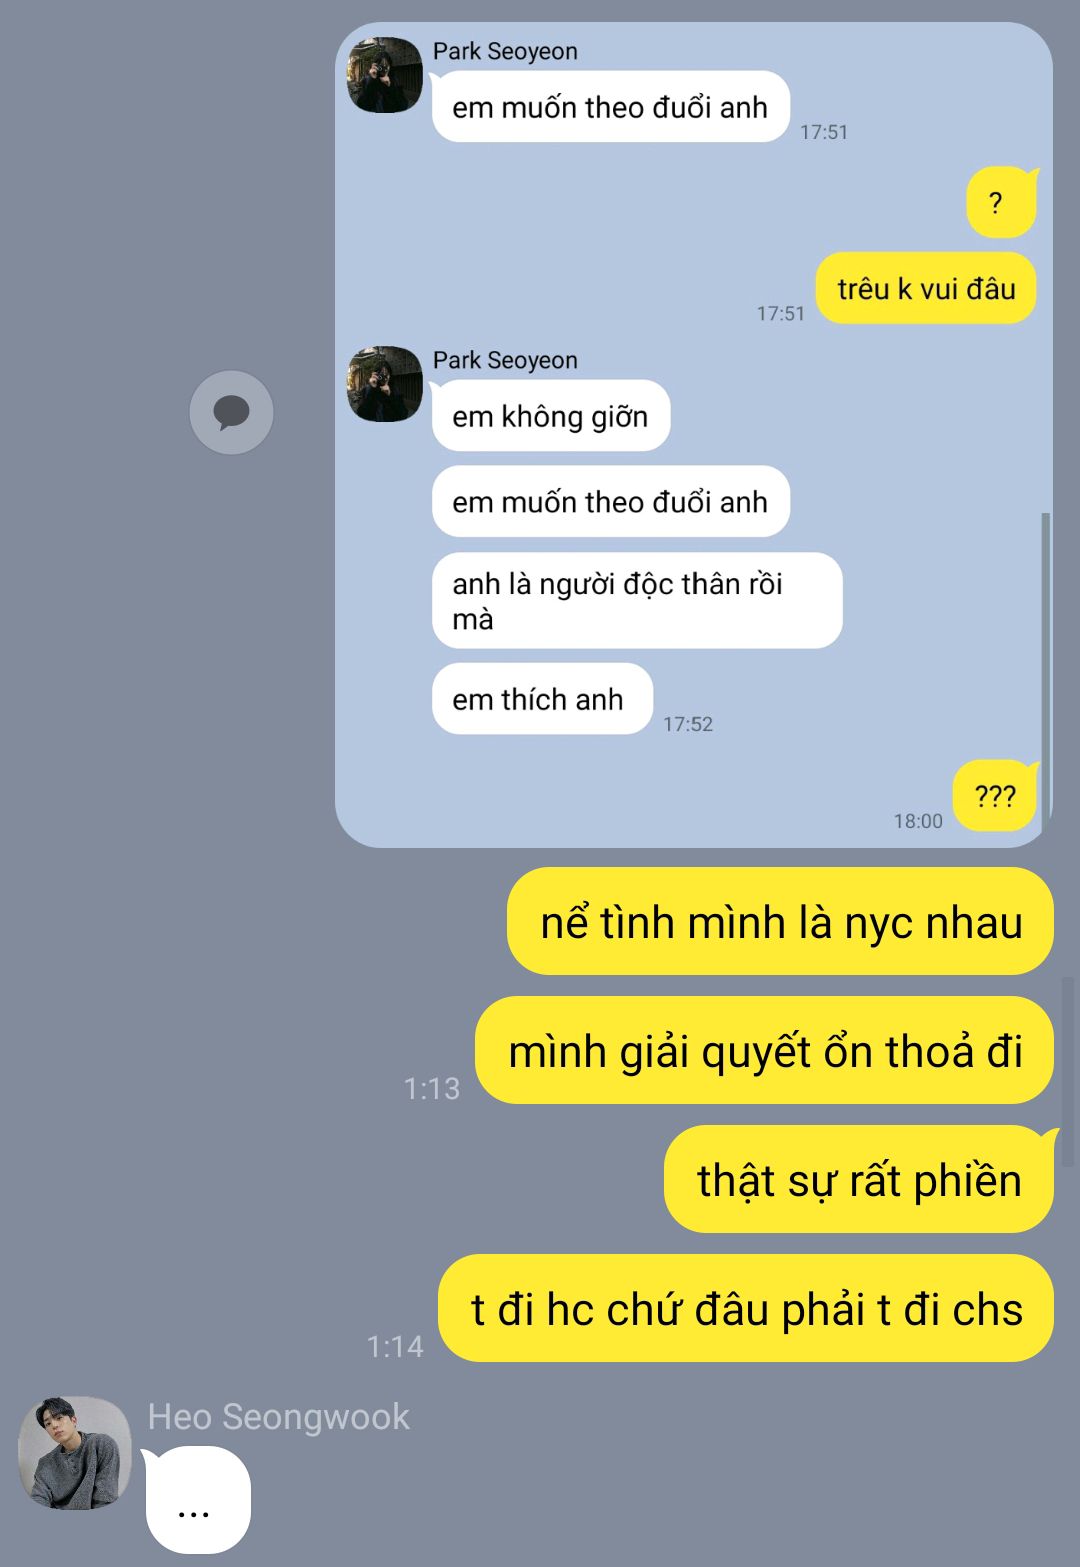Tap the single "?" yellow bubble
The image size is (1080, 1567).
[x=1001, y=203]
